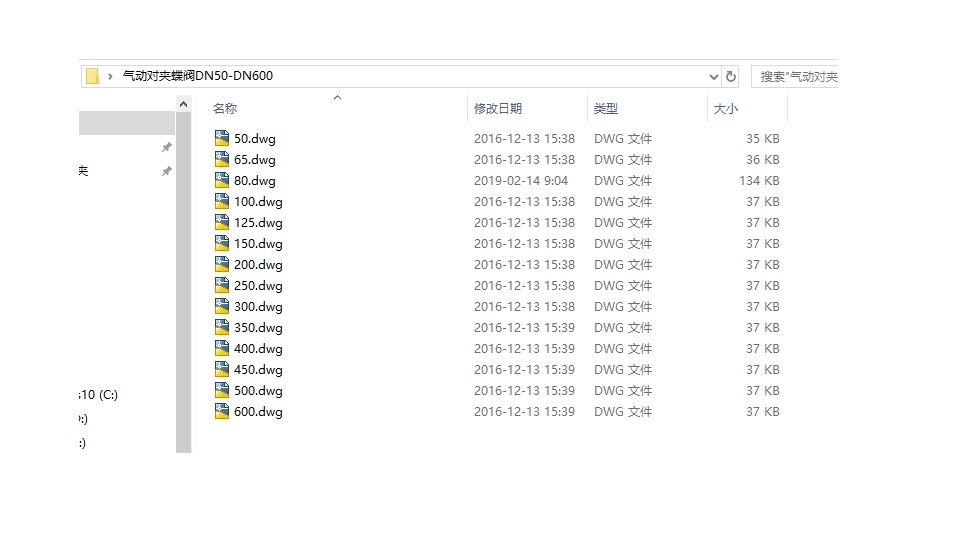
Task: Click the modified date of 50.dwg
Action: click(x=524, y=138)
